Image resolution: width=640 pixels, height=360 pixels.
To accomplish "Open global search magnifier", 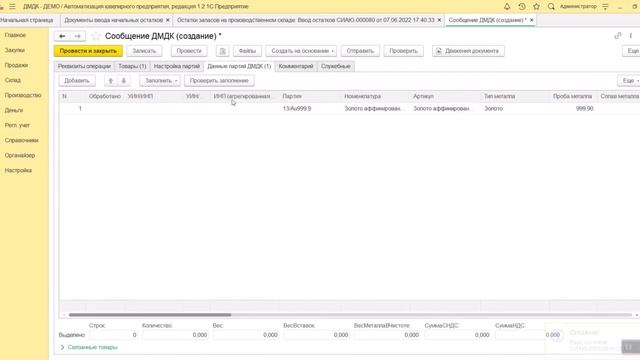I will (x=551, y=7).
